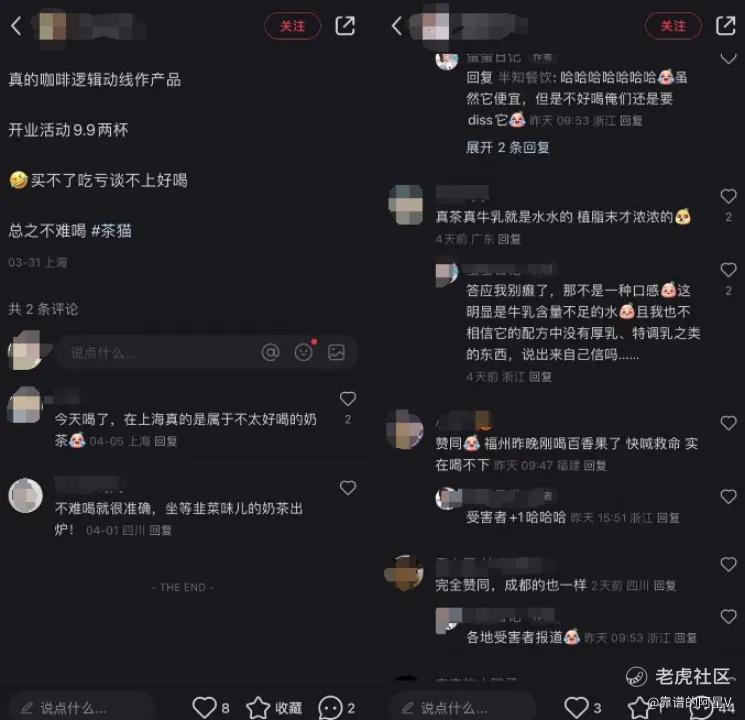This screenshot has width=745, height=720.
Task: Like the 真茶真牛乳 comment
Action: (728, 196)
